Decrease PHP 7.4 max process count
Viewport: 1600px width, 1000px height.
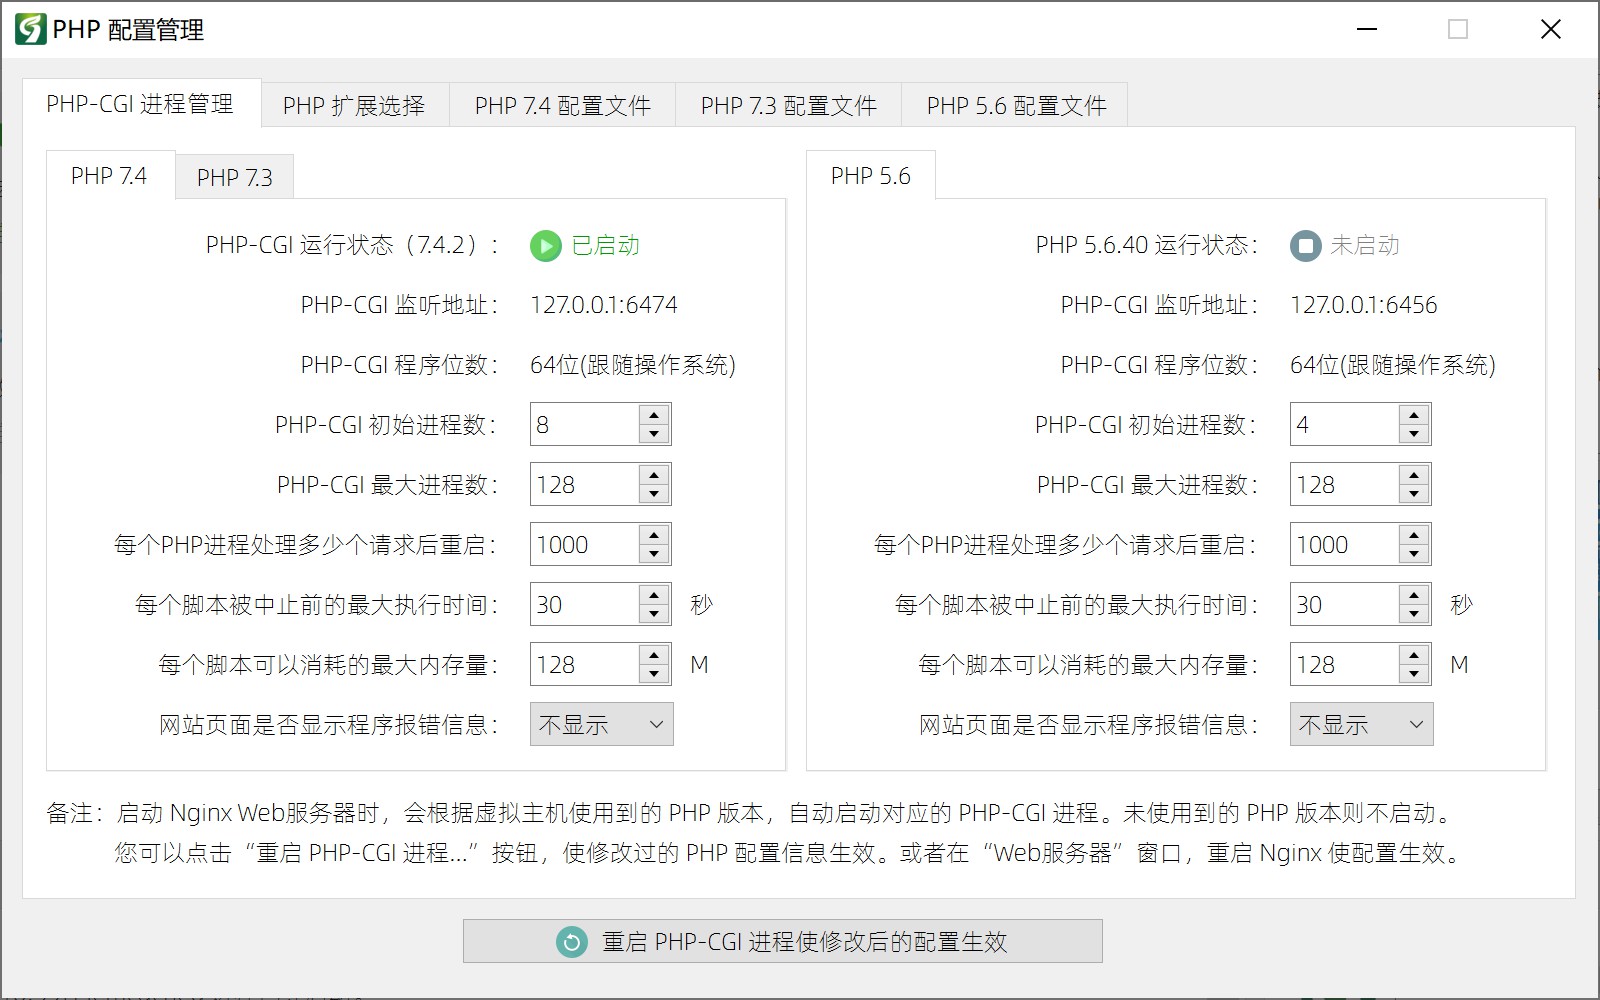point(654,494)
